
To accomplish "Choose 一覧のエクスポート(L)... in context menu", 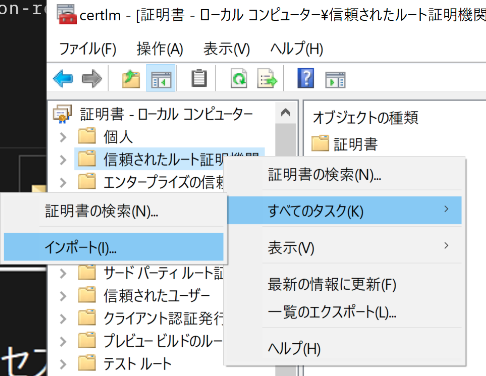I will click(x=345, y=312).
